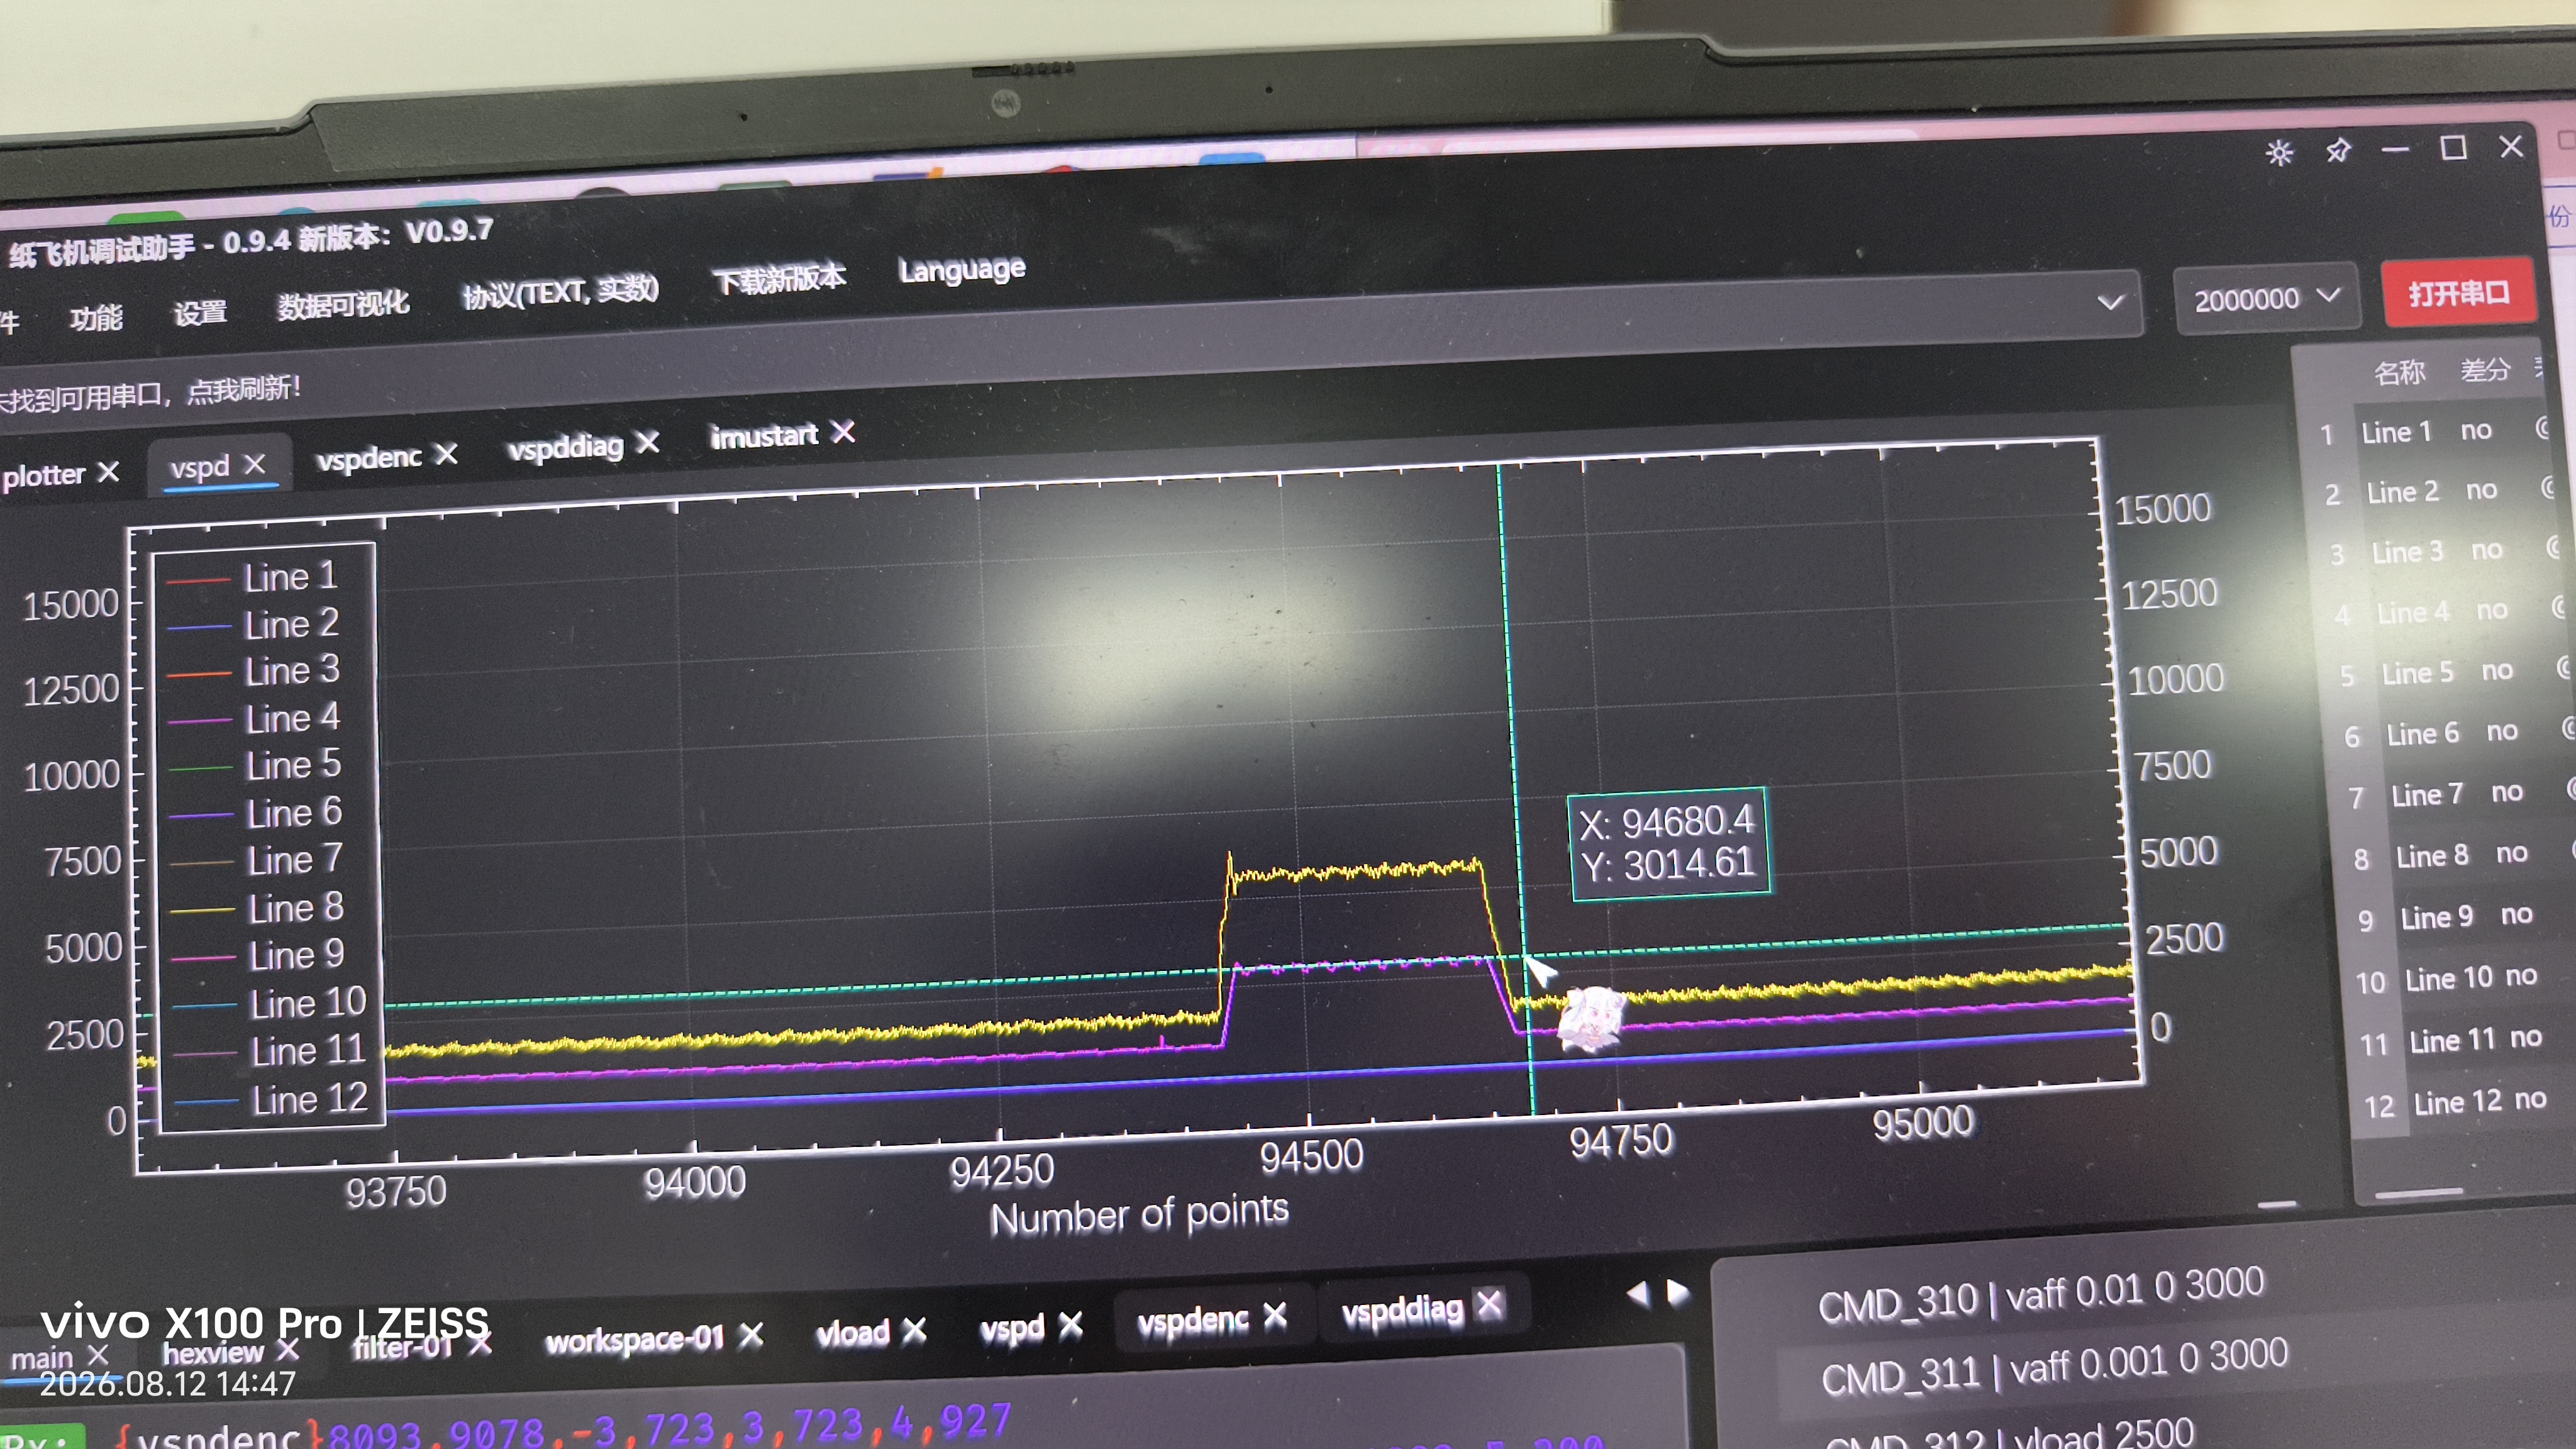This screenshot has width=2576, height=1449.
Task: Select the vspd plot tab
Action: 199,467
